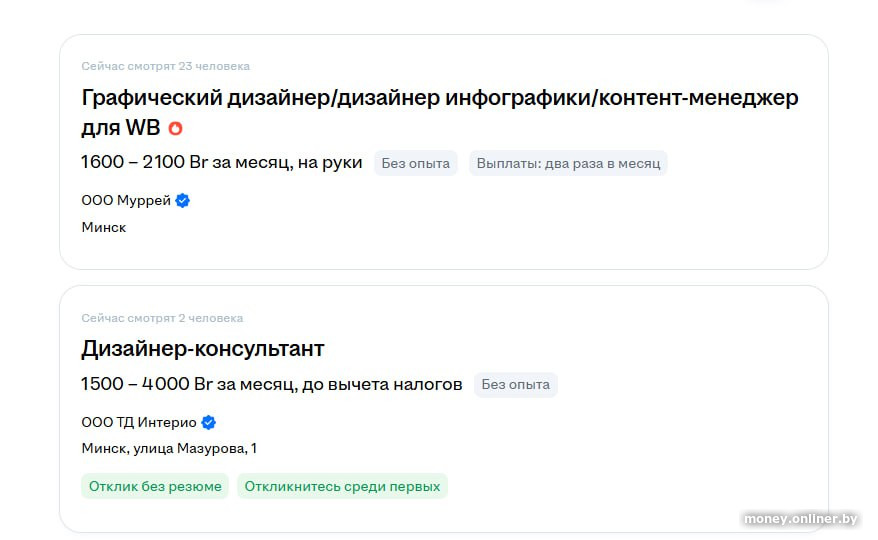This screenshot has width=878, height=540.
Task: Click the verified badge beside ООО Муррей
Action: point(182,200)
